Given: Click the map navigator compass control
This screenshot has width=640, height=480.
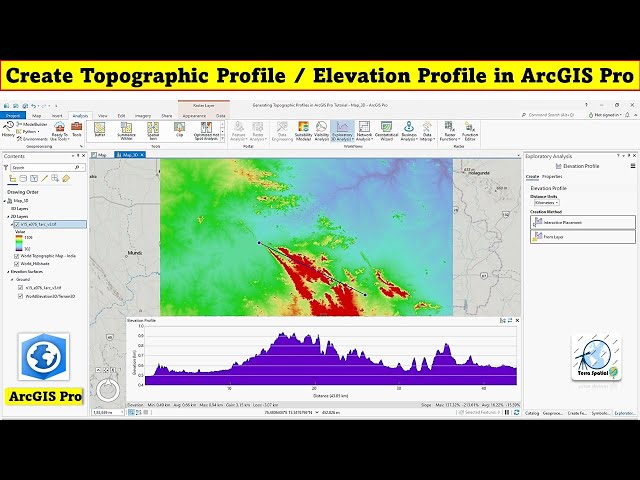Looking at the screenshot, I should (x=108, y=389).
